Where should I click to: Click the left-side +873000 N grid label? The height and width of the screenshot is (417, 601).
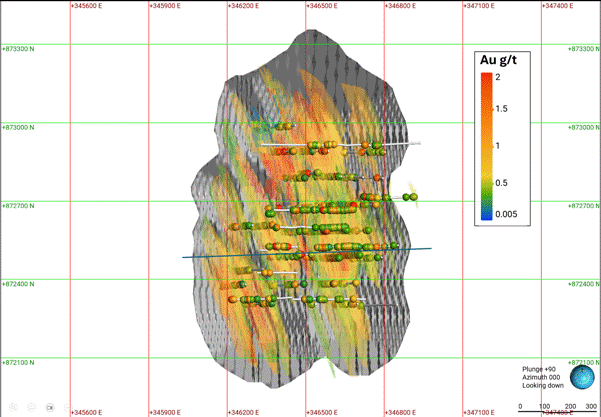18,127
